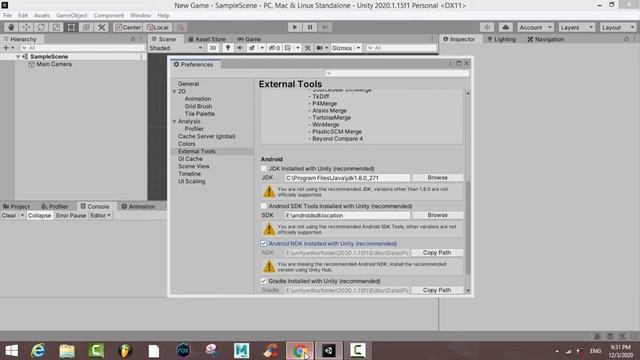Open the Component menu

109,16
